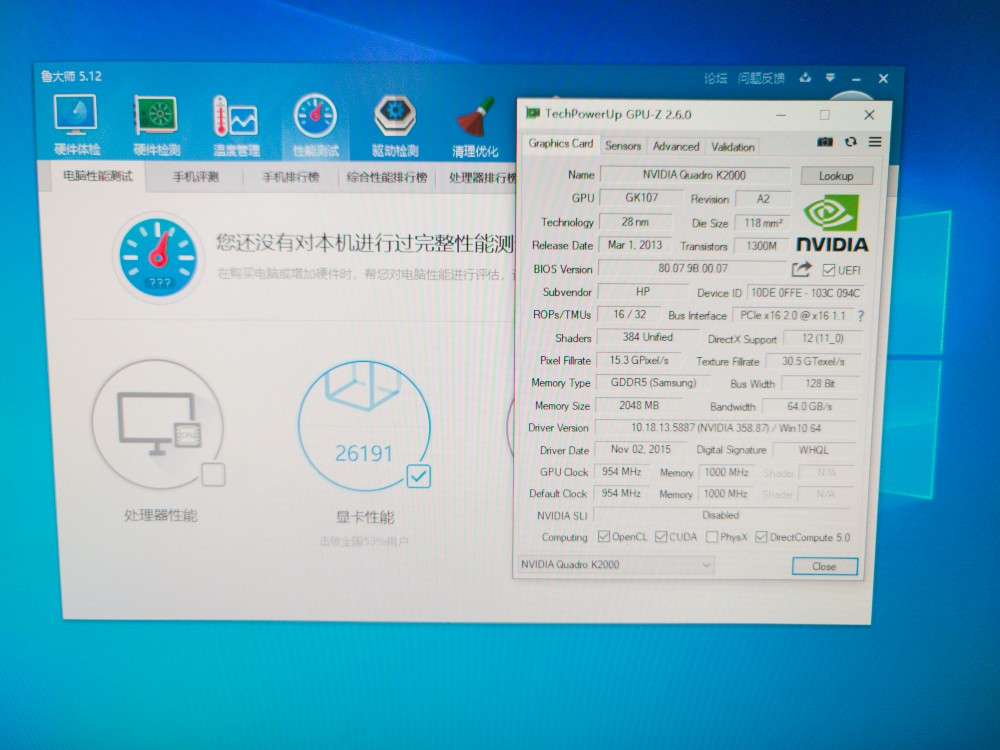Click the Subvendor value HP
This screenshot has width=1000, height=750.
click(642, 291)
